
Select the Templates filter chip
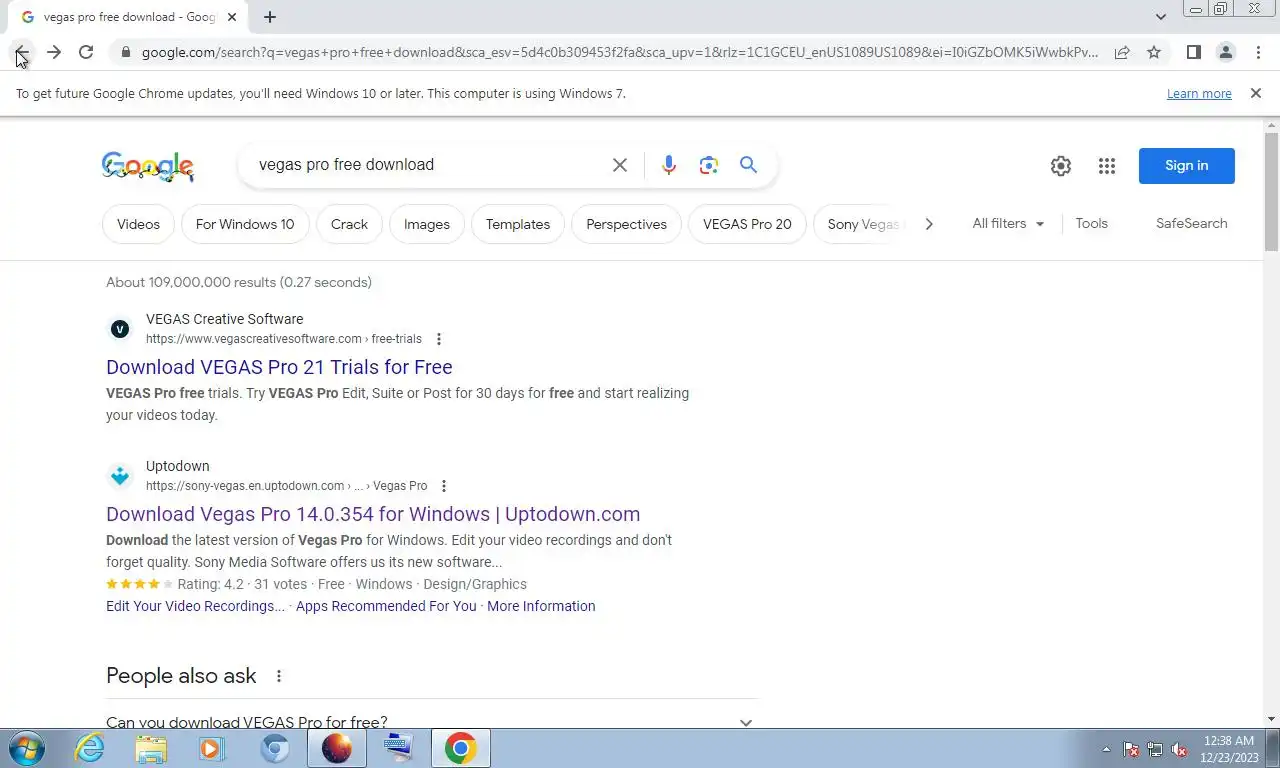[518, 224]
